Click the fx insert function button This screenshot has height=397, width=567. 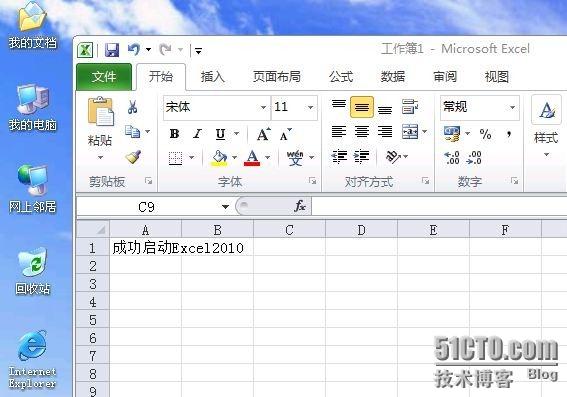coord(300,206)
